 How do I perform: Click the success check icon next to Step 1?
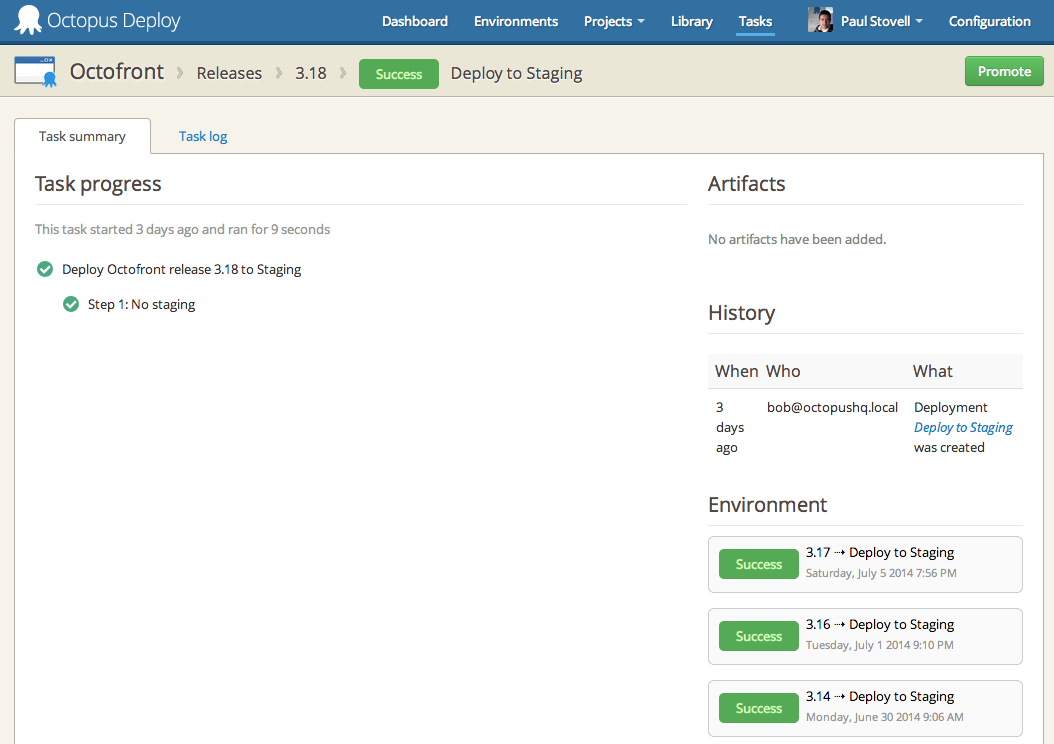[70, 303]
